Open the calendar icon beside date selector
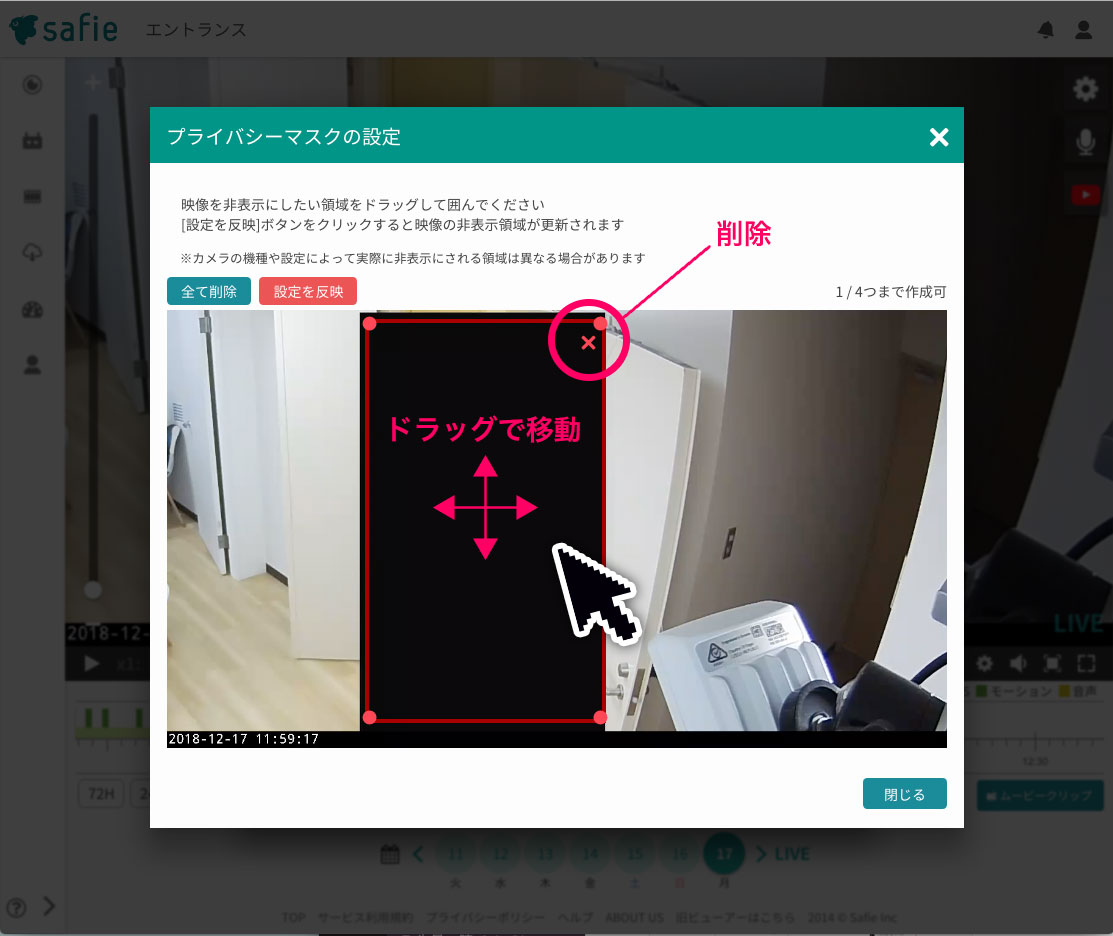1113x936 pixels. pyautogui.click(x=390, y=854)
